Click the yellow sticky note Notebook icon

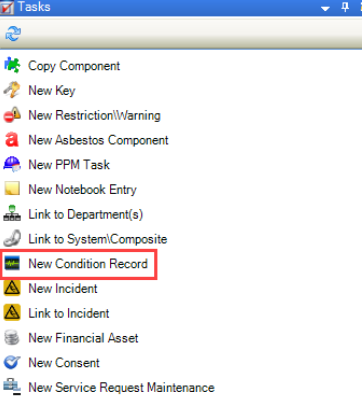(x=12, y=189)
